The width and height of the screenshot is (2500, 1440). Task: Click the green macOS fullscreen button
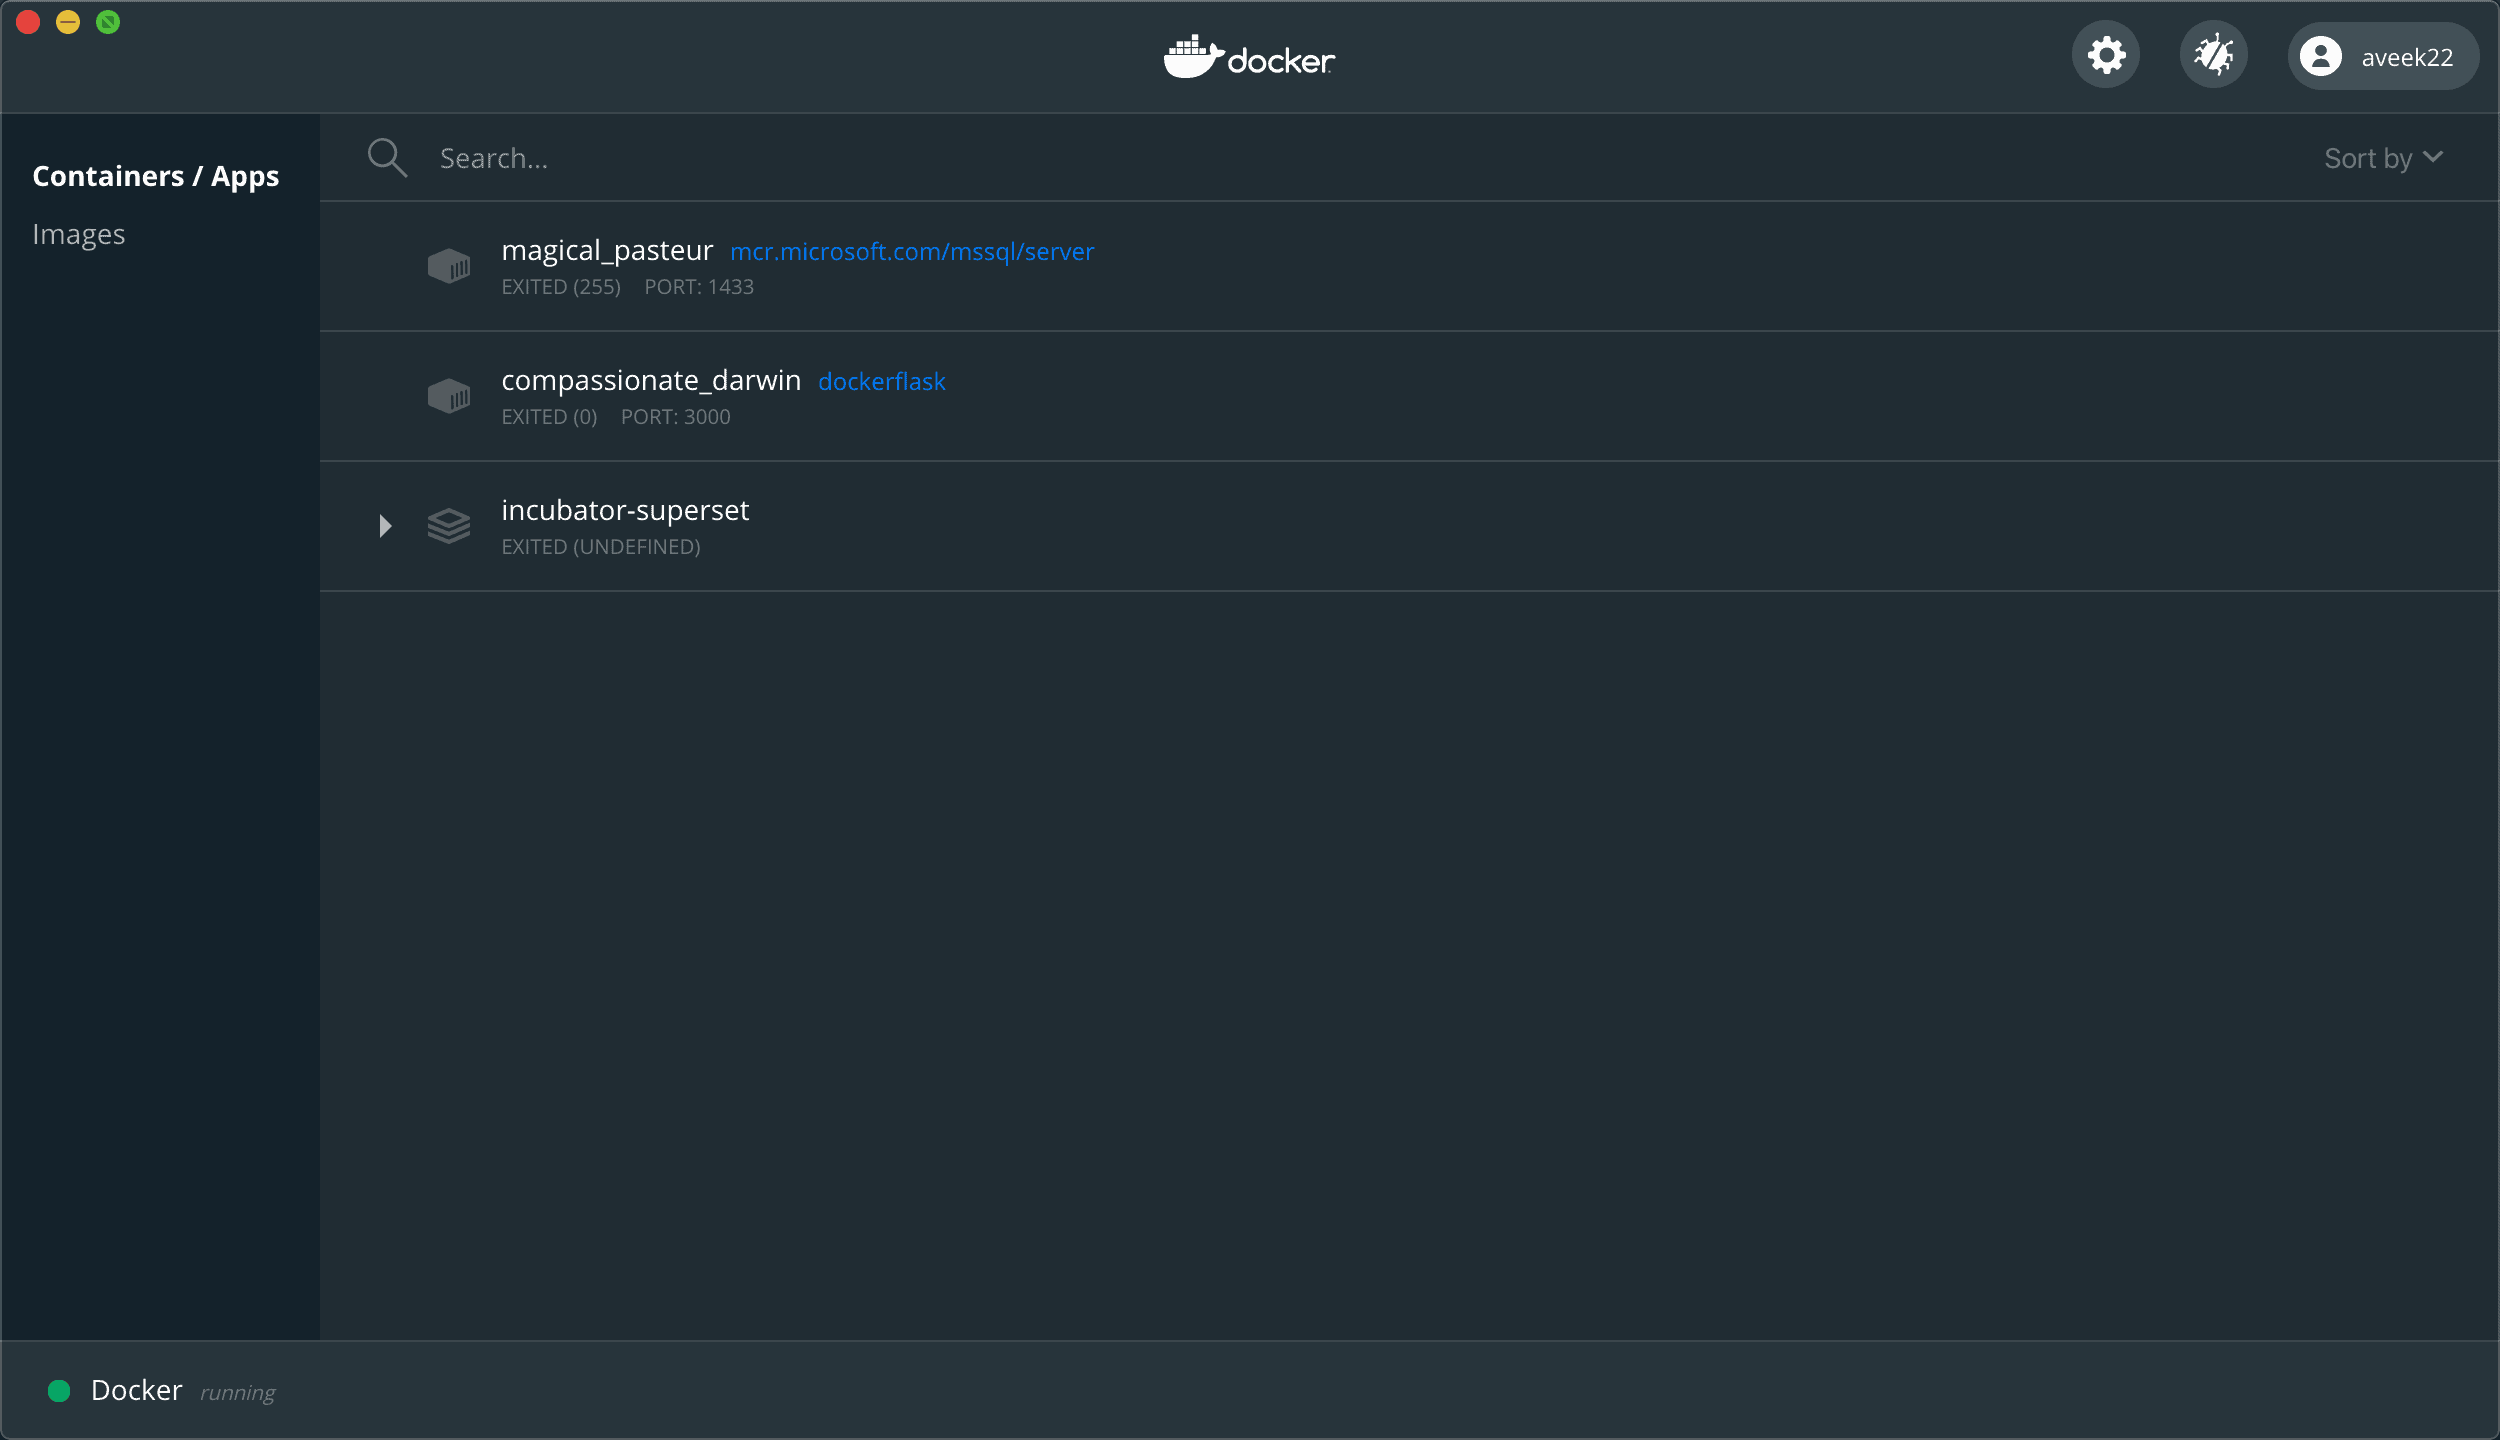108,22
